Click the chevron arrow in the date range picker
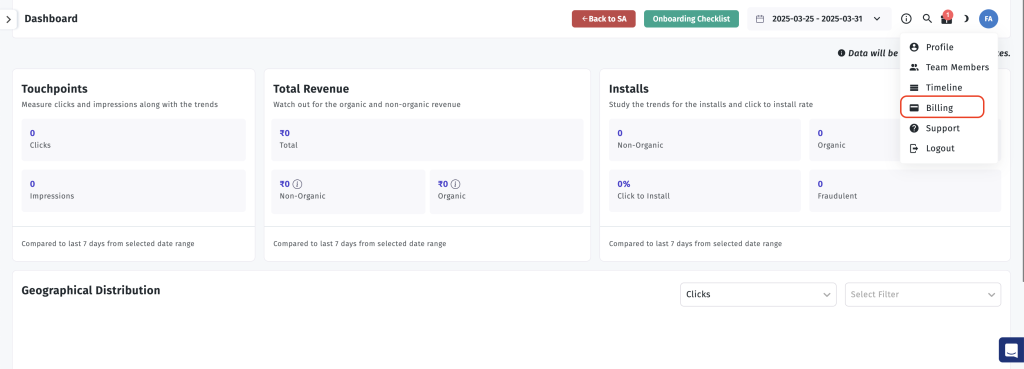The image size is (1024, 369). (877, 19)
